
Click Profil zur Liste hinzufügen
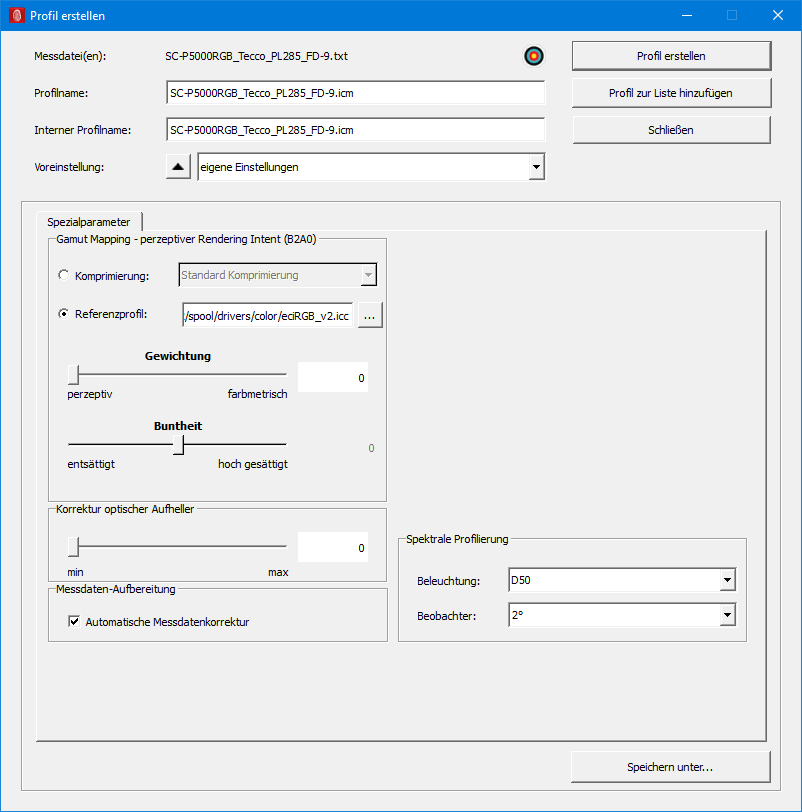coord(671,93)
